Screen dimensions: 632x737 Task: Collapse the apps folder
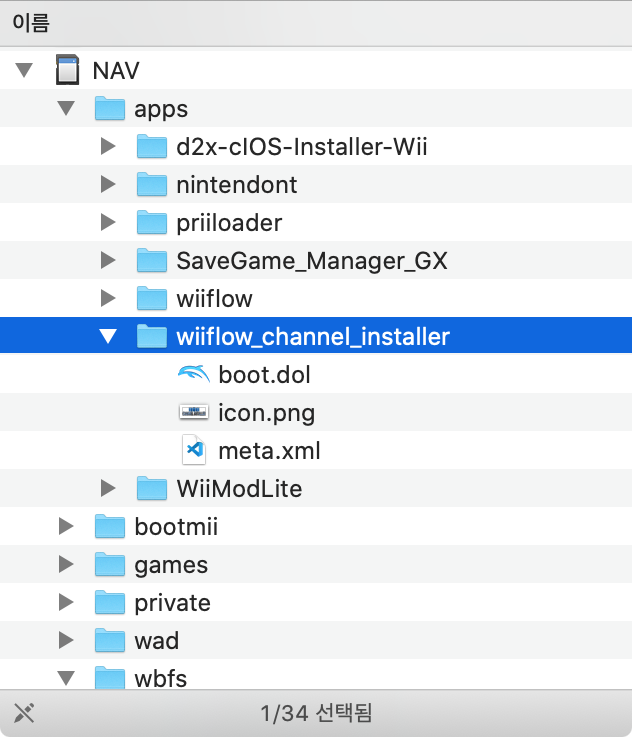point(66,108)
